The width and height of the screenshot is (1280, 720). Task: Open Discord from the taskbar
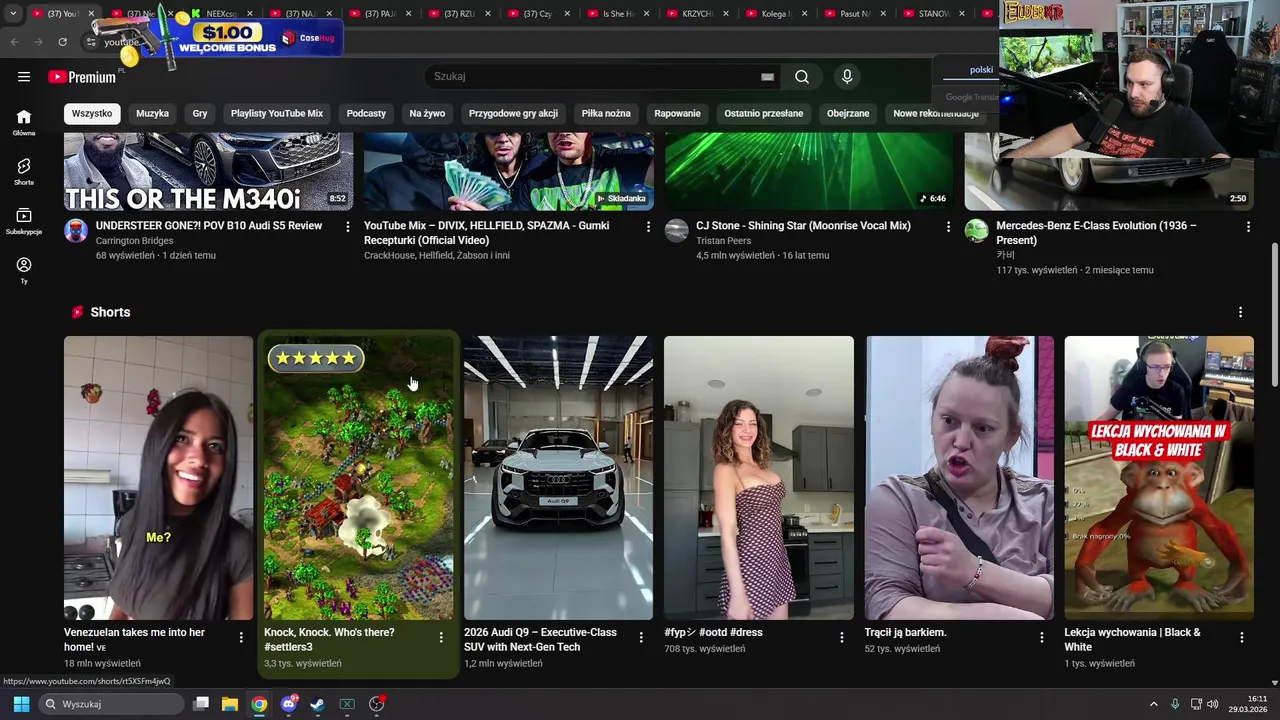pos(289,704)
